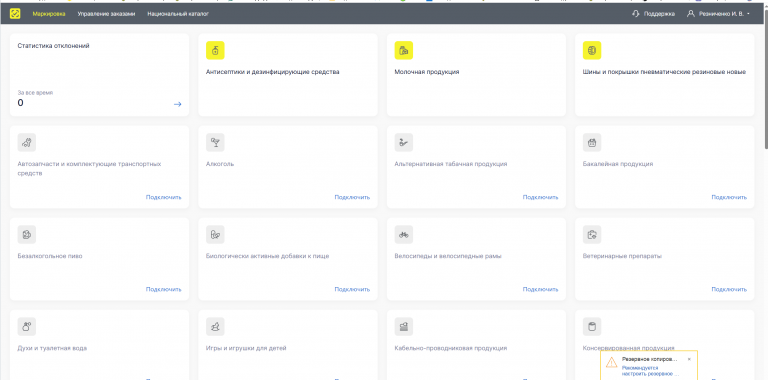The image size is (768, 380).
Task: Click the Алкоголь label text
Action: click(220, 164)
